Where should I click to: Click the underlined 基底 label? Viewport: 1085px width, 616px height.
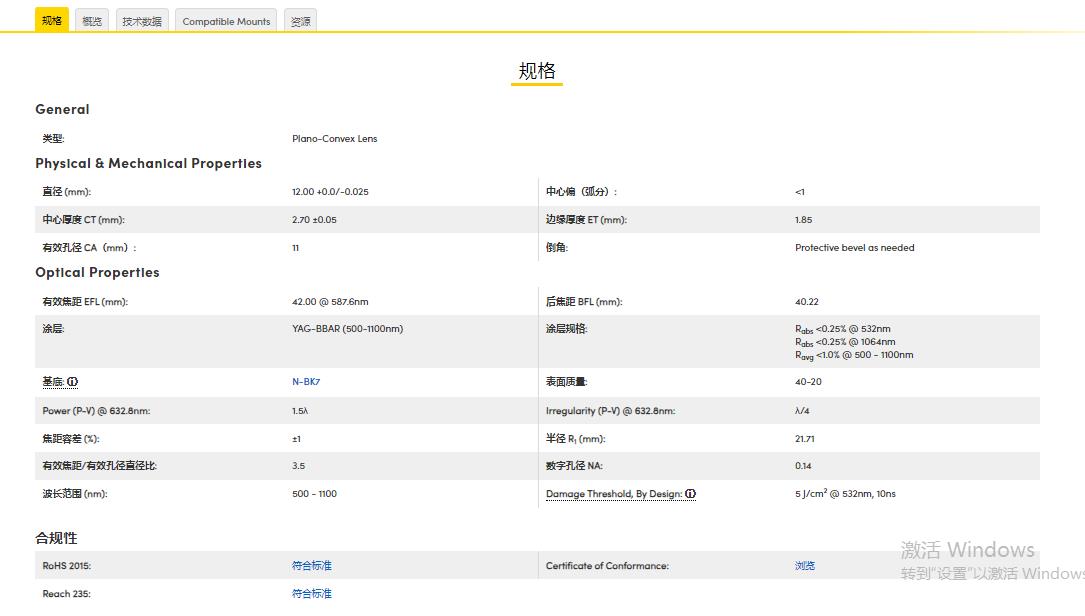tap(53, 382)
